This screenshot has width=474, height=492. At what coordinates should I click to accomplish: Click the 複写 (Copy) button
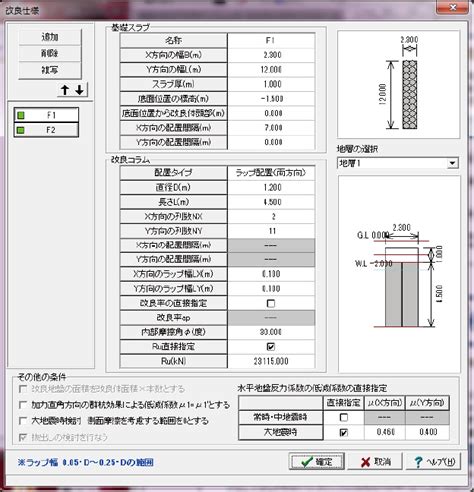click(x=50, y=70)
